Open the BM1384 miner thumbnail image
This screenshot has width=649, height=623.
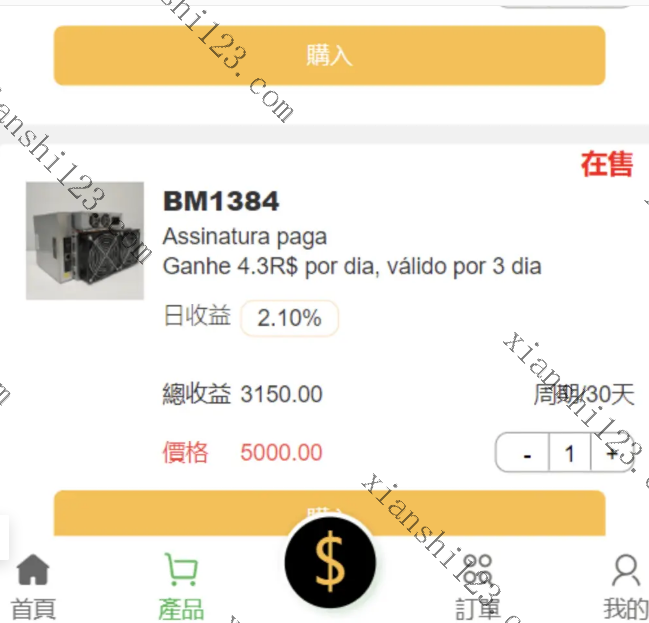pyautogui.click(x=85, y=241)
